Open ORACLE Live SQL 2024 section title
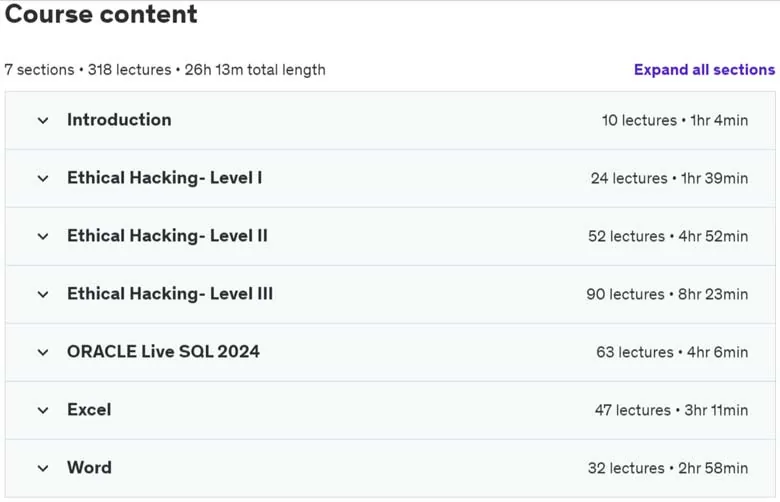Image resolution: width=780 pixels, height=502 pixels. 163,352
